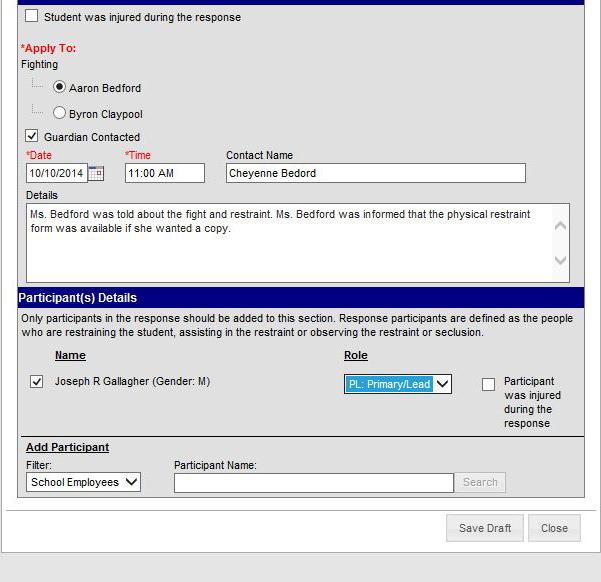The width and height of the screenshot is (601, 582).
Task: Click the Contact Name field
Action: click(376, 173)
